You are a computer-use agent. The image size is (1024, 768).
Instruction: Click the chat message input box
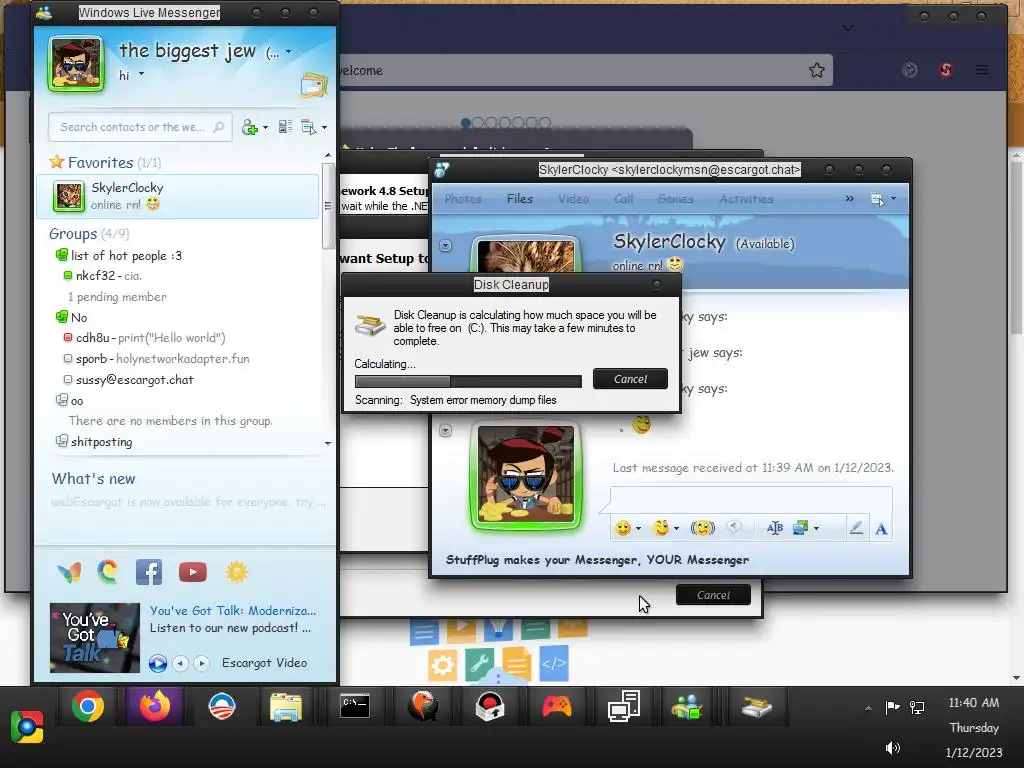[x=751, y=500]
